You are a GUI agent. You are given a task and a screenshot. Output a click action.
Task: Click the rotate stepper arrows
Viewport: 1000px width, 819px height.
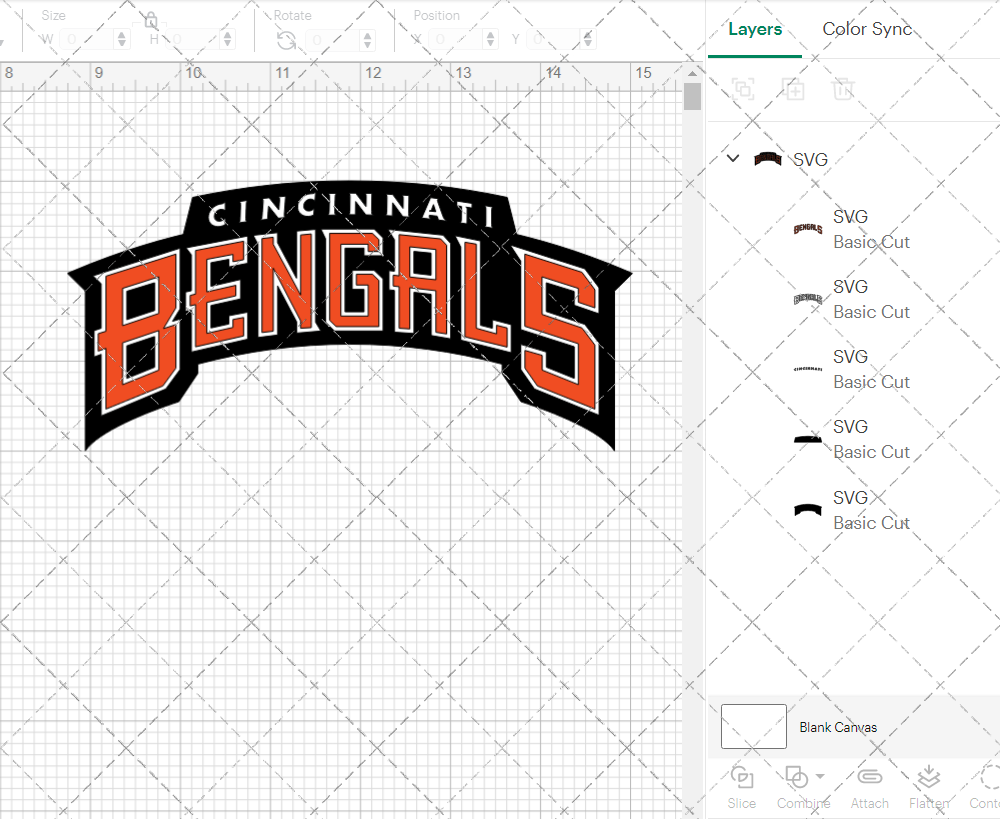(x=367, y=40)
